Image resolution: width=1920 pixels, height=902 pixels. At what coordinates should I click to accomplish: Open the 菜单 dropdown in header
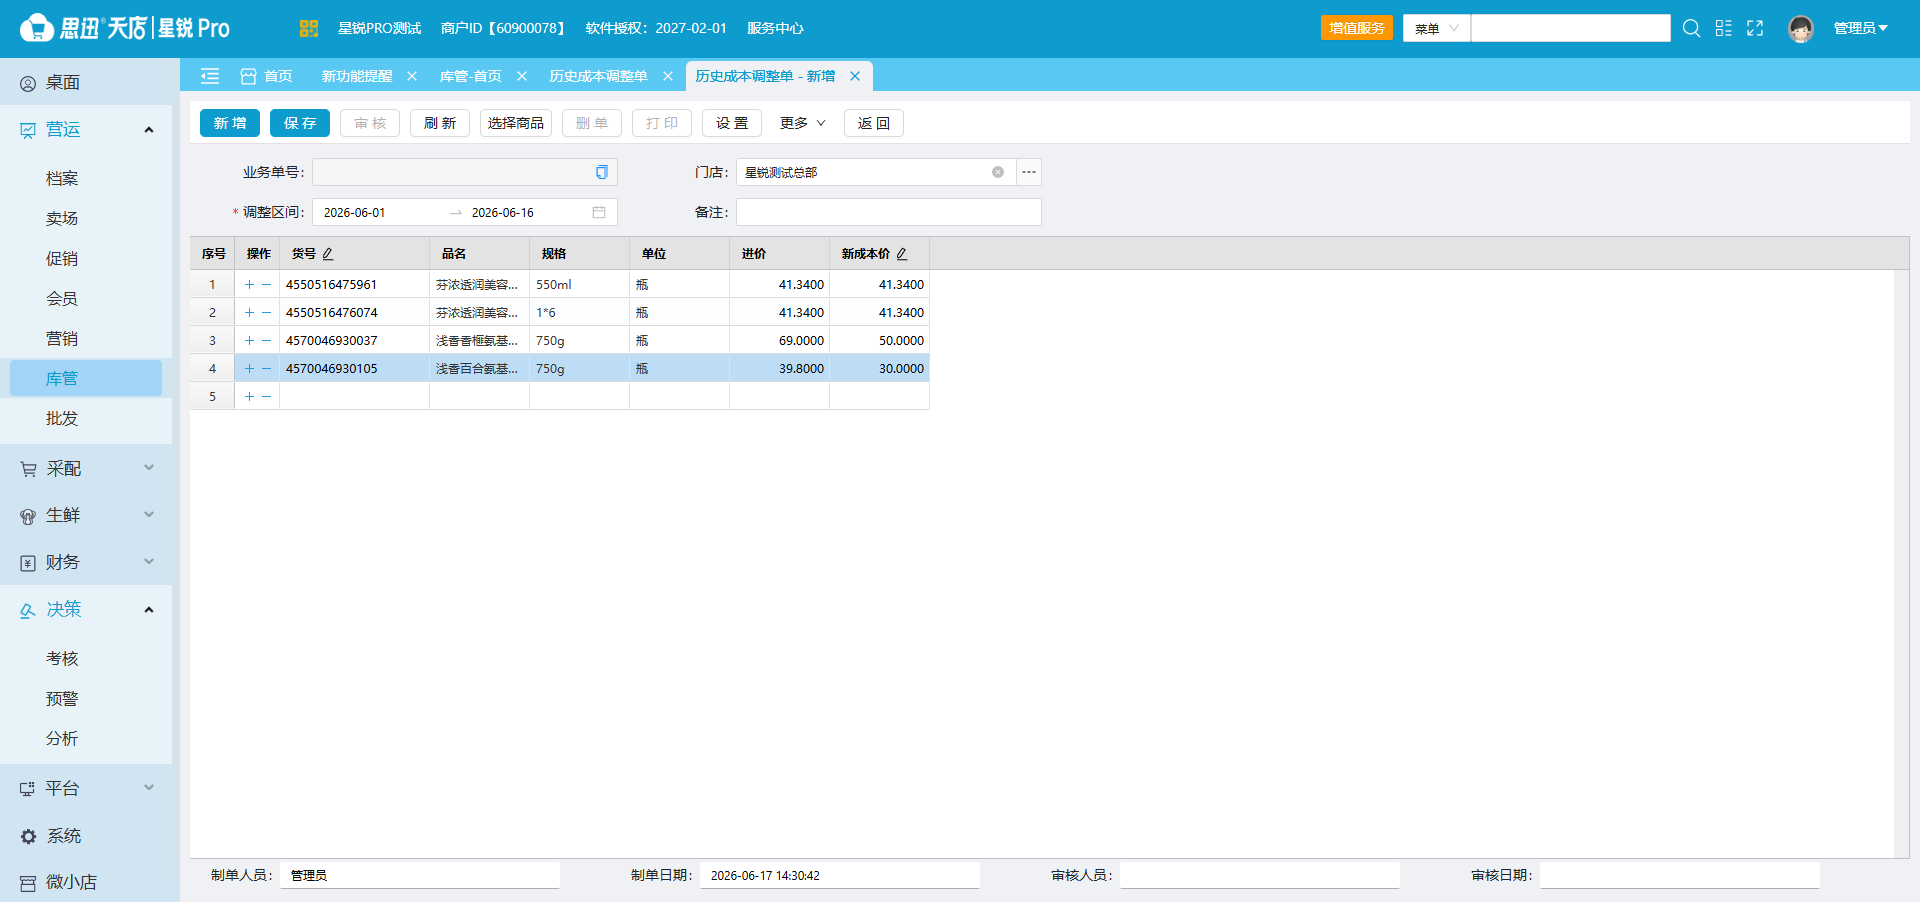pyautogui.click(x=1437, y=28)
